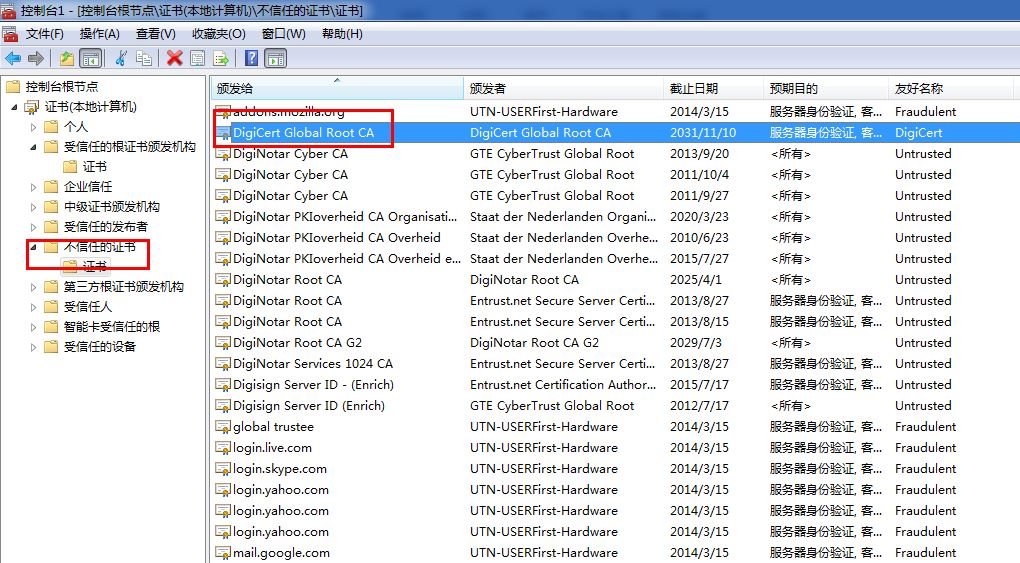The height and width of the screenshot is (563, 1020).
Task: Open the 文件(F) menu
Action: [x=44, y=34]
